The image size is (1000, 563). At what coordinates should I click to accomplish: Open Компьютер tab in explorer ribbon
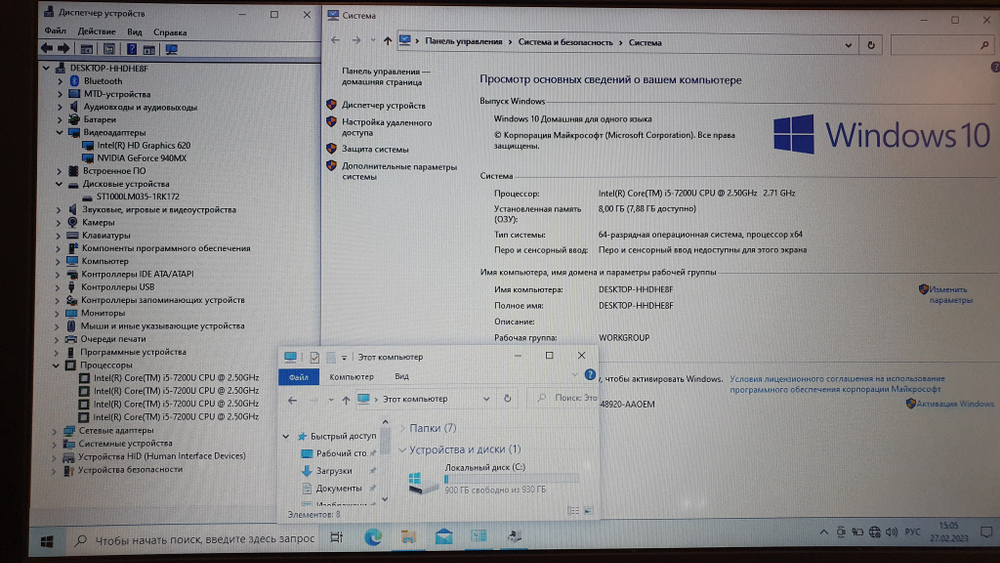point(351,376)
